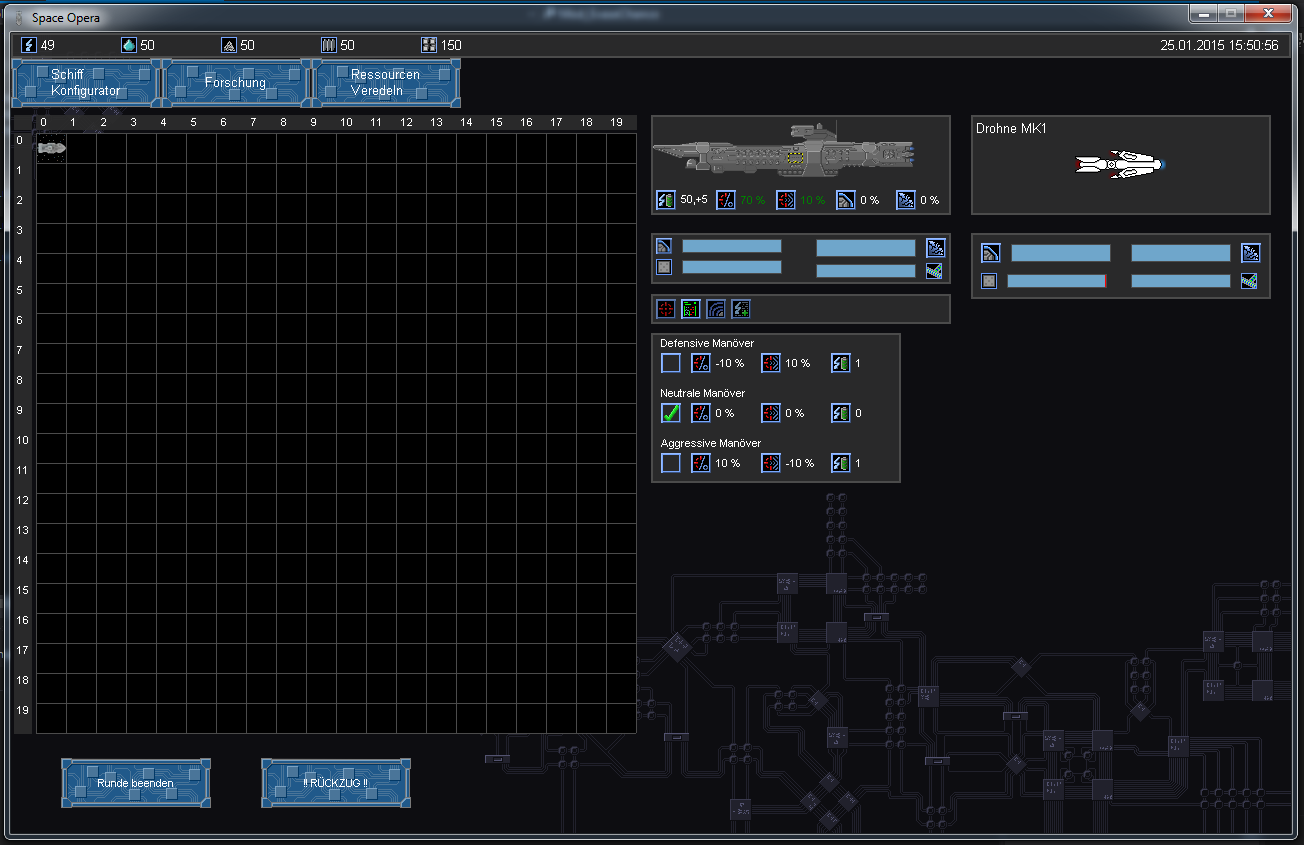The width and height of the screenshot is (1304, 845).
Task: Click the red crosshair targeting icon
Action: tap(666, 309)
